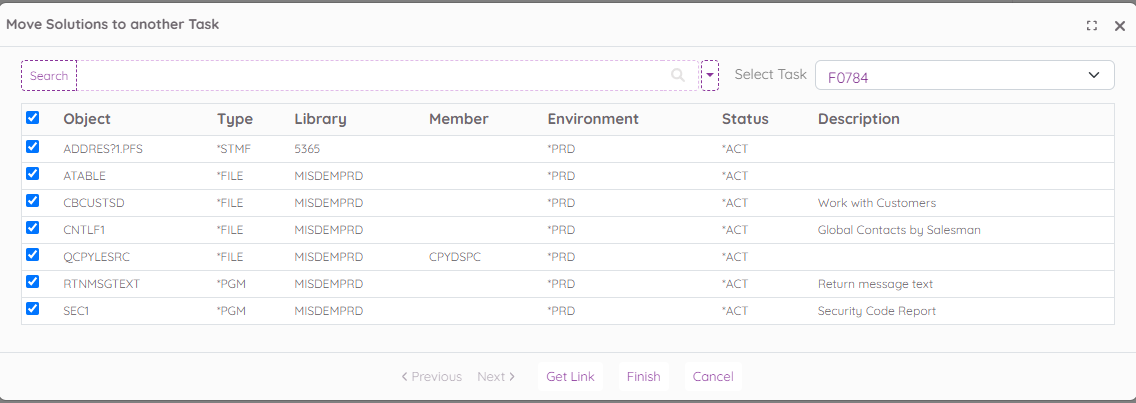Close the Move Solutions dialog
Screen dimensions: 1136x403
click(x=1119, y=26)
